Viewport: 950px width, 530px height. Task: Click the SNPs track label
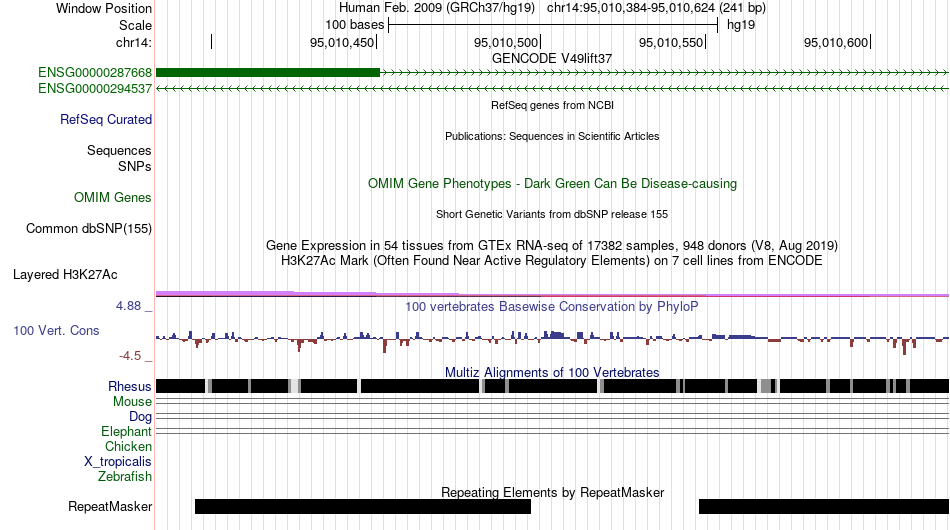click(135, 166)
